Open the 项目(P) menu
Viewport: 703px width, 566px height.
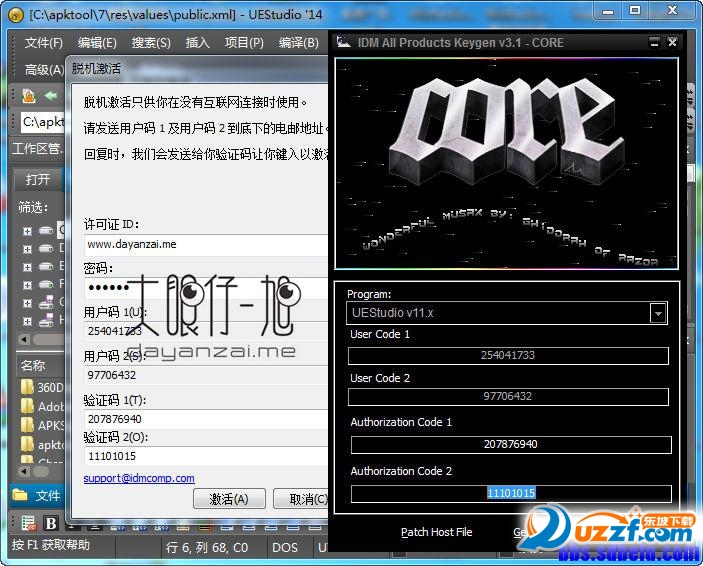(x=244, y=43)
